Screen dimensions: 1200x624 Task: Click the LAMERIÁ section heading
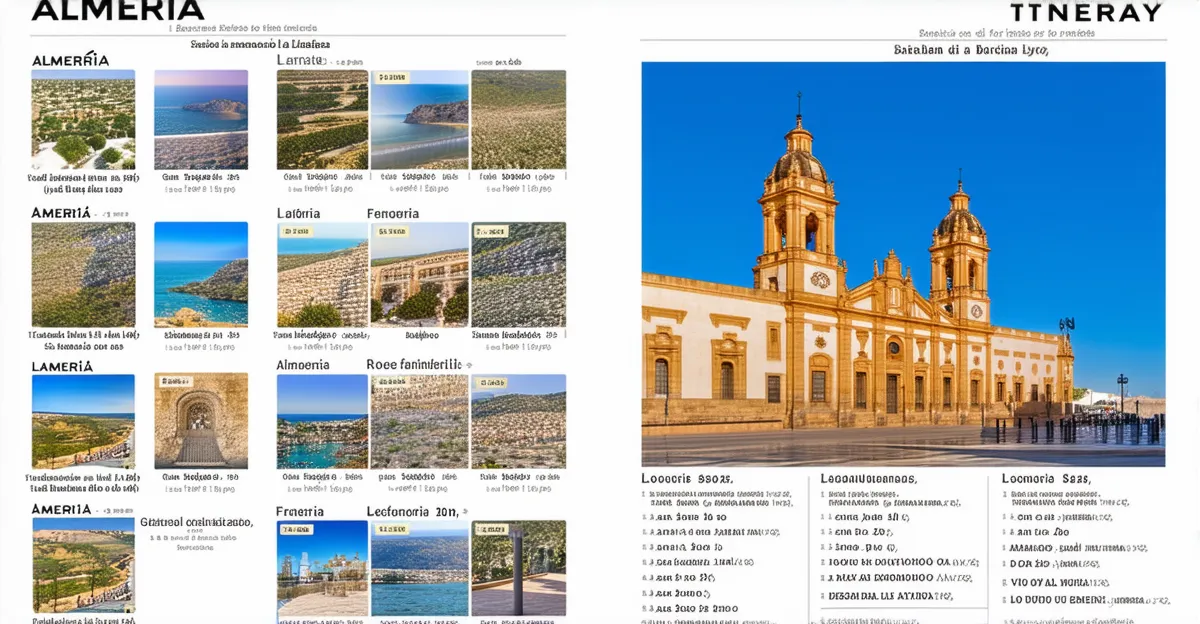click(62, 366)
